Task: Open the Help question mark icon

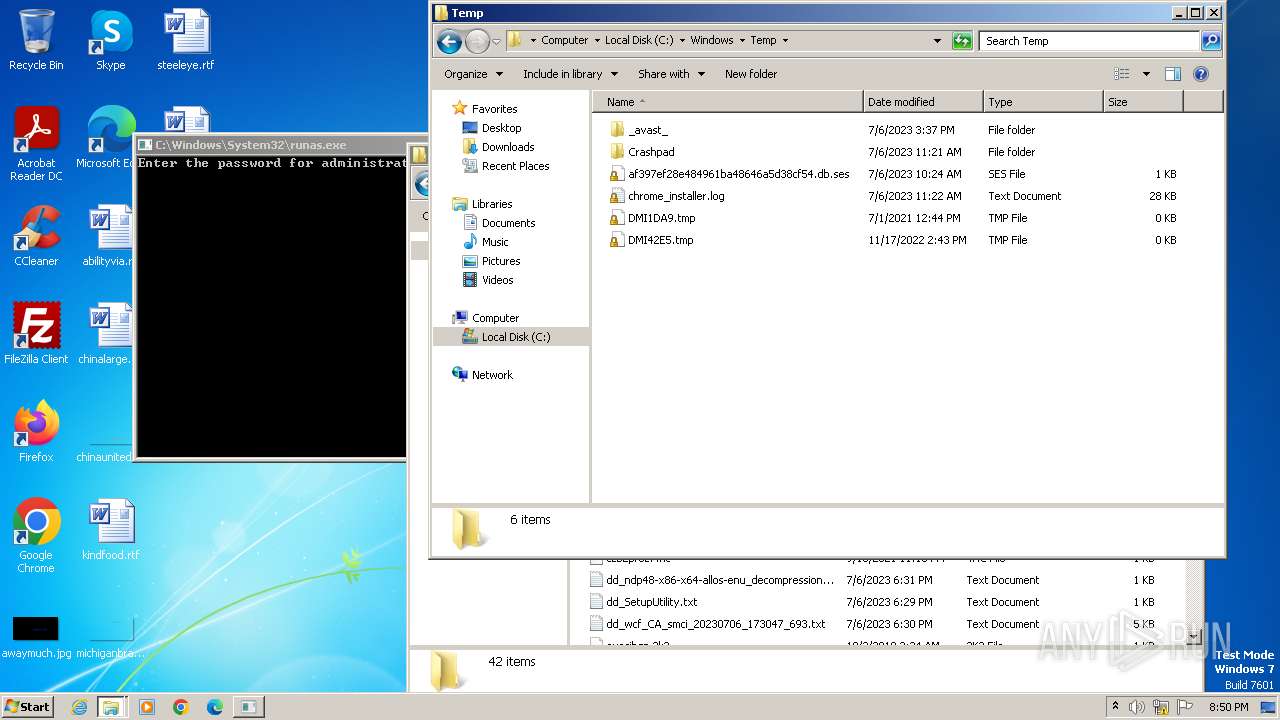Action: pos(1201,74)
